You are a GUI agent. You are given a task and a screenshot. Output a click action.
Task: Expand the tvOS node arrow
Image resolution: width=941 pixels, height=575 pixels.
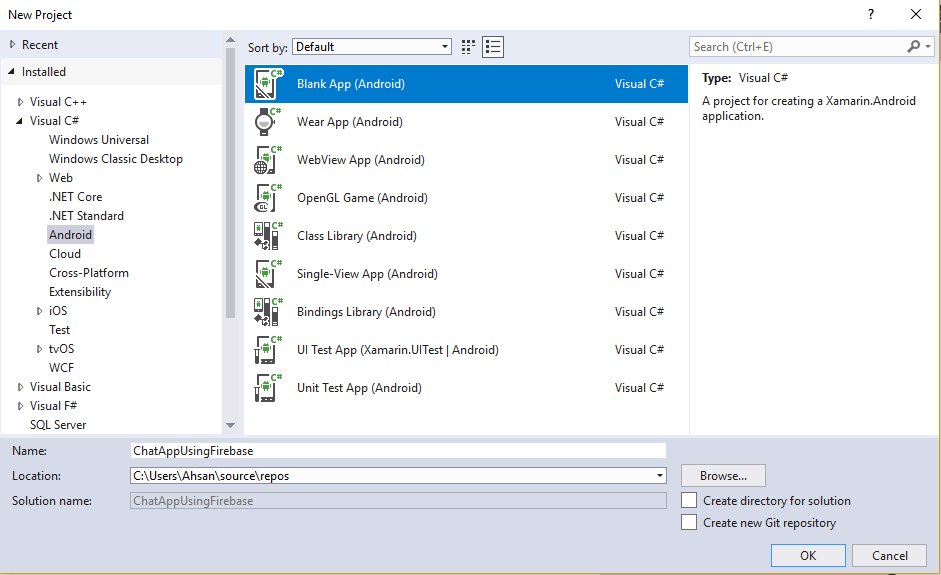point(40,349)
